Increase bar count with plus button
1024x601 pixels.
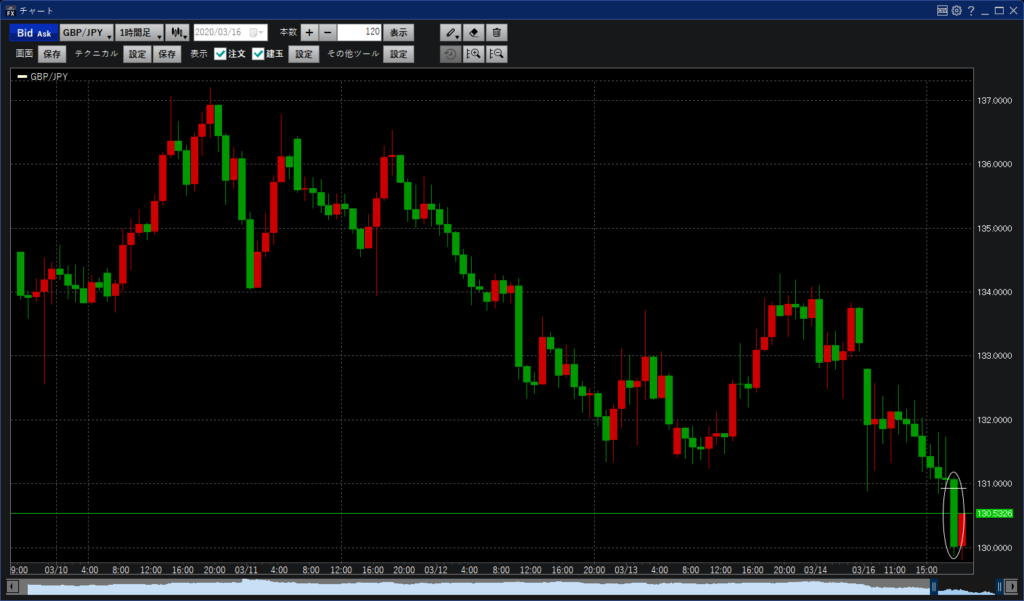(309, 33)
